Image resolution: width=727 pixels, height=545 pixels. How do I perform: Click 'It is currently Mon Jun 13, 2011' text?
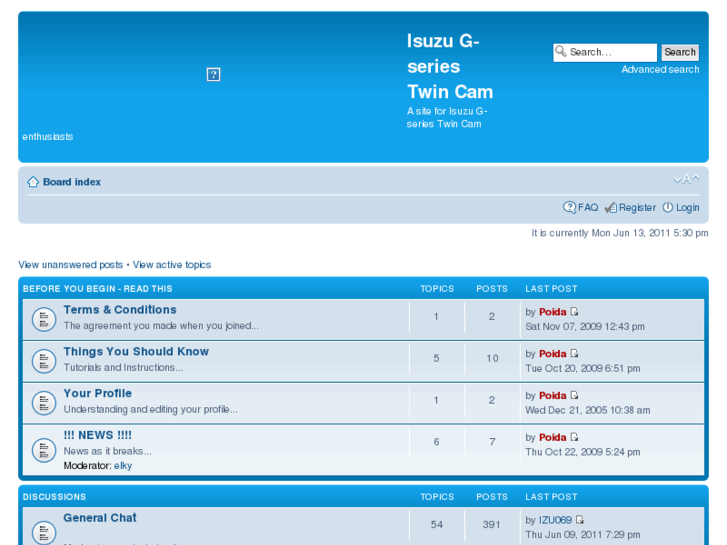tap(619, 233)
